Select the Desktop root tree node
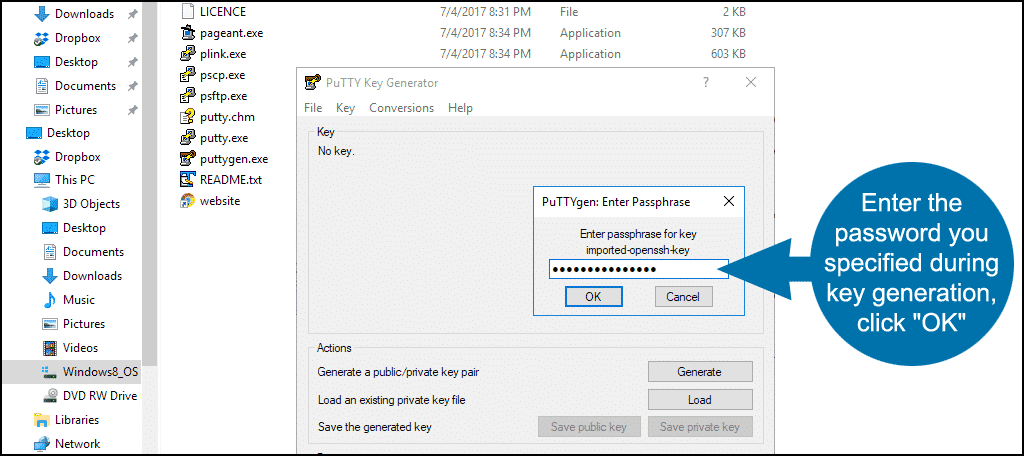The width and height of the screenshot is (1024, 456). tap(68, 133)
